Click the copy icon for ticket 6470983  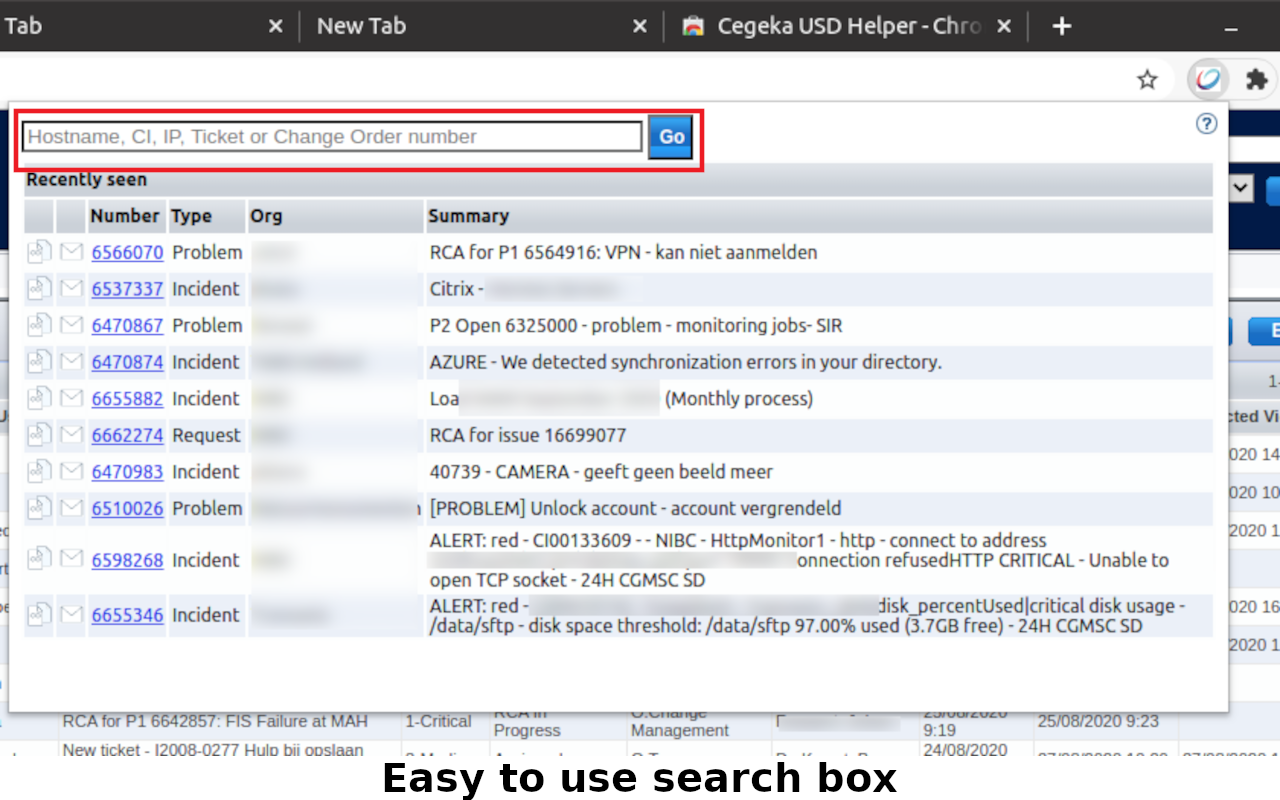39,471
